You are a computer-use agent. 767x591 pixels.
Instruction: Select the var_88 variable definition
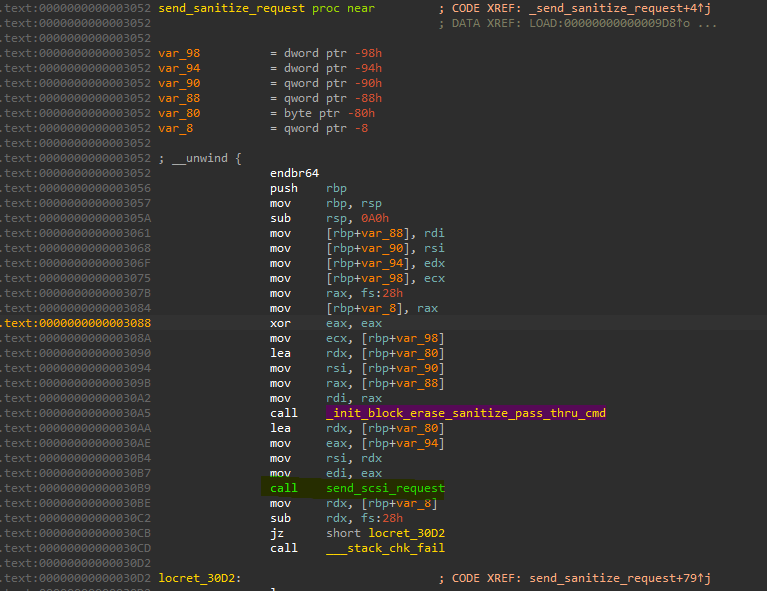pyautogui.click(x=179, y=98)
